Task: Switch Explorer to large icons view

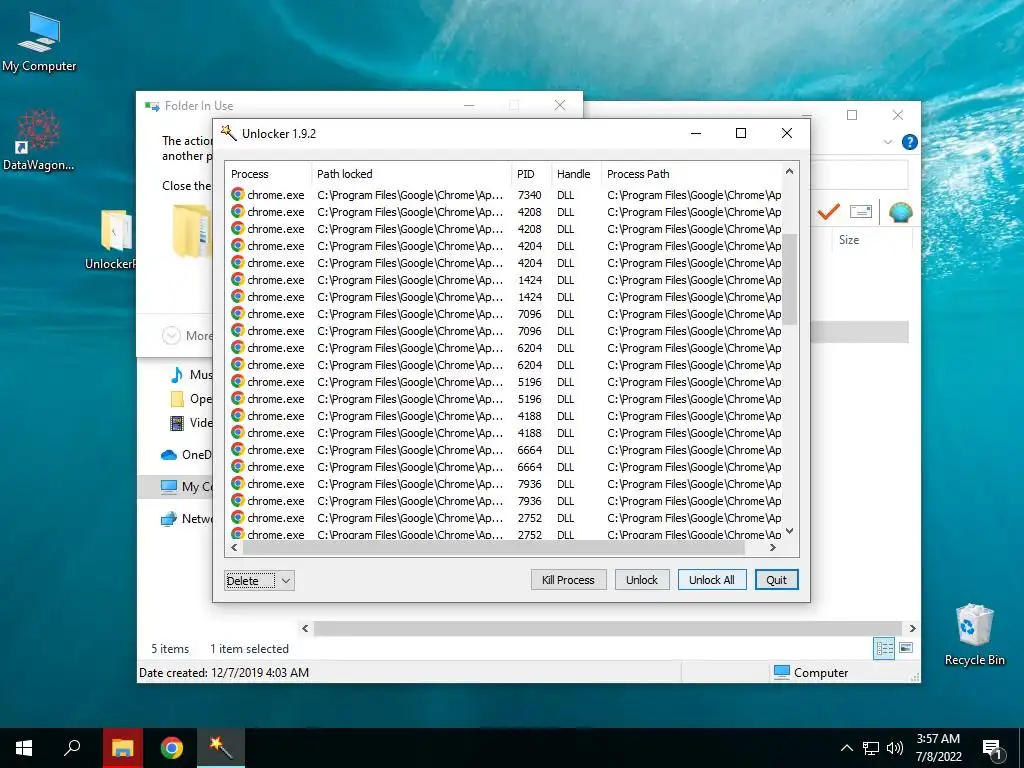Action: [x=906, y=648]
